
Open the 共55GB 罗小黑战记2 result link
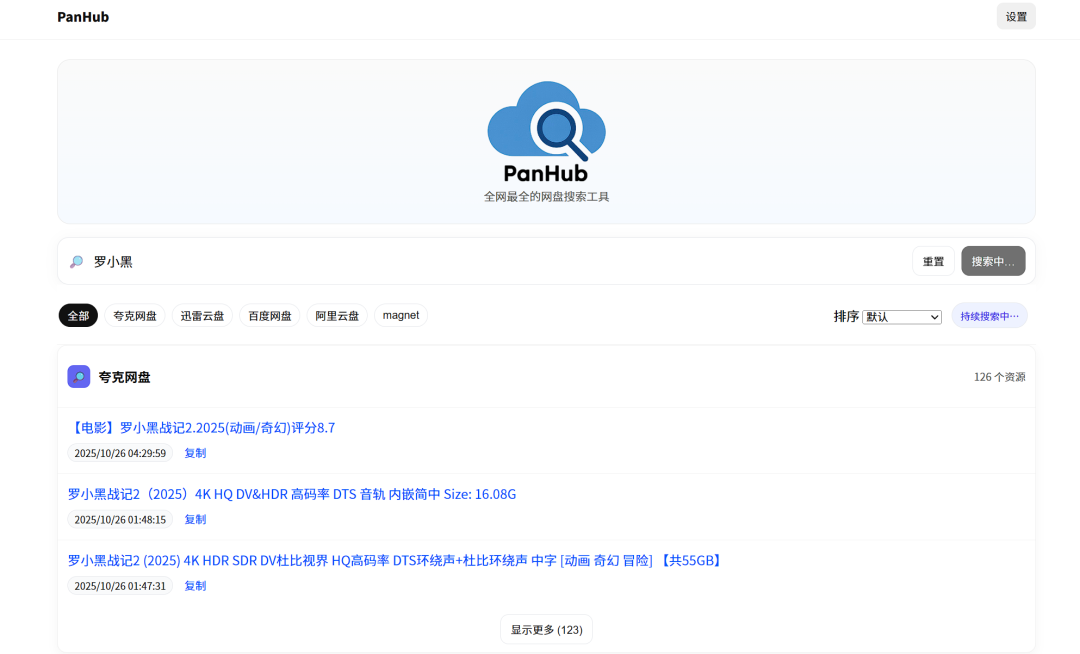click(x=395, y=561)
